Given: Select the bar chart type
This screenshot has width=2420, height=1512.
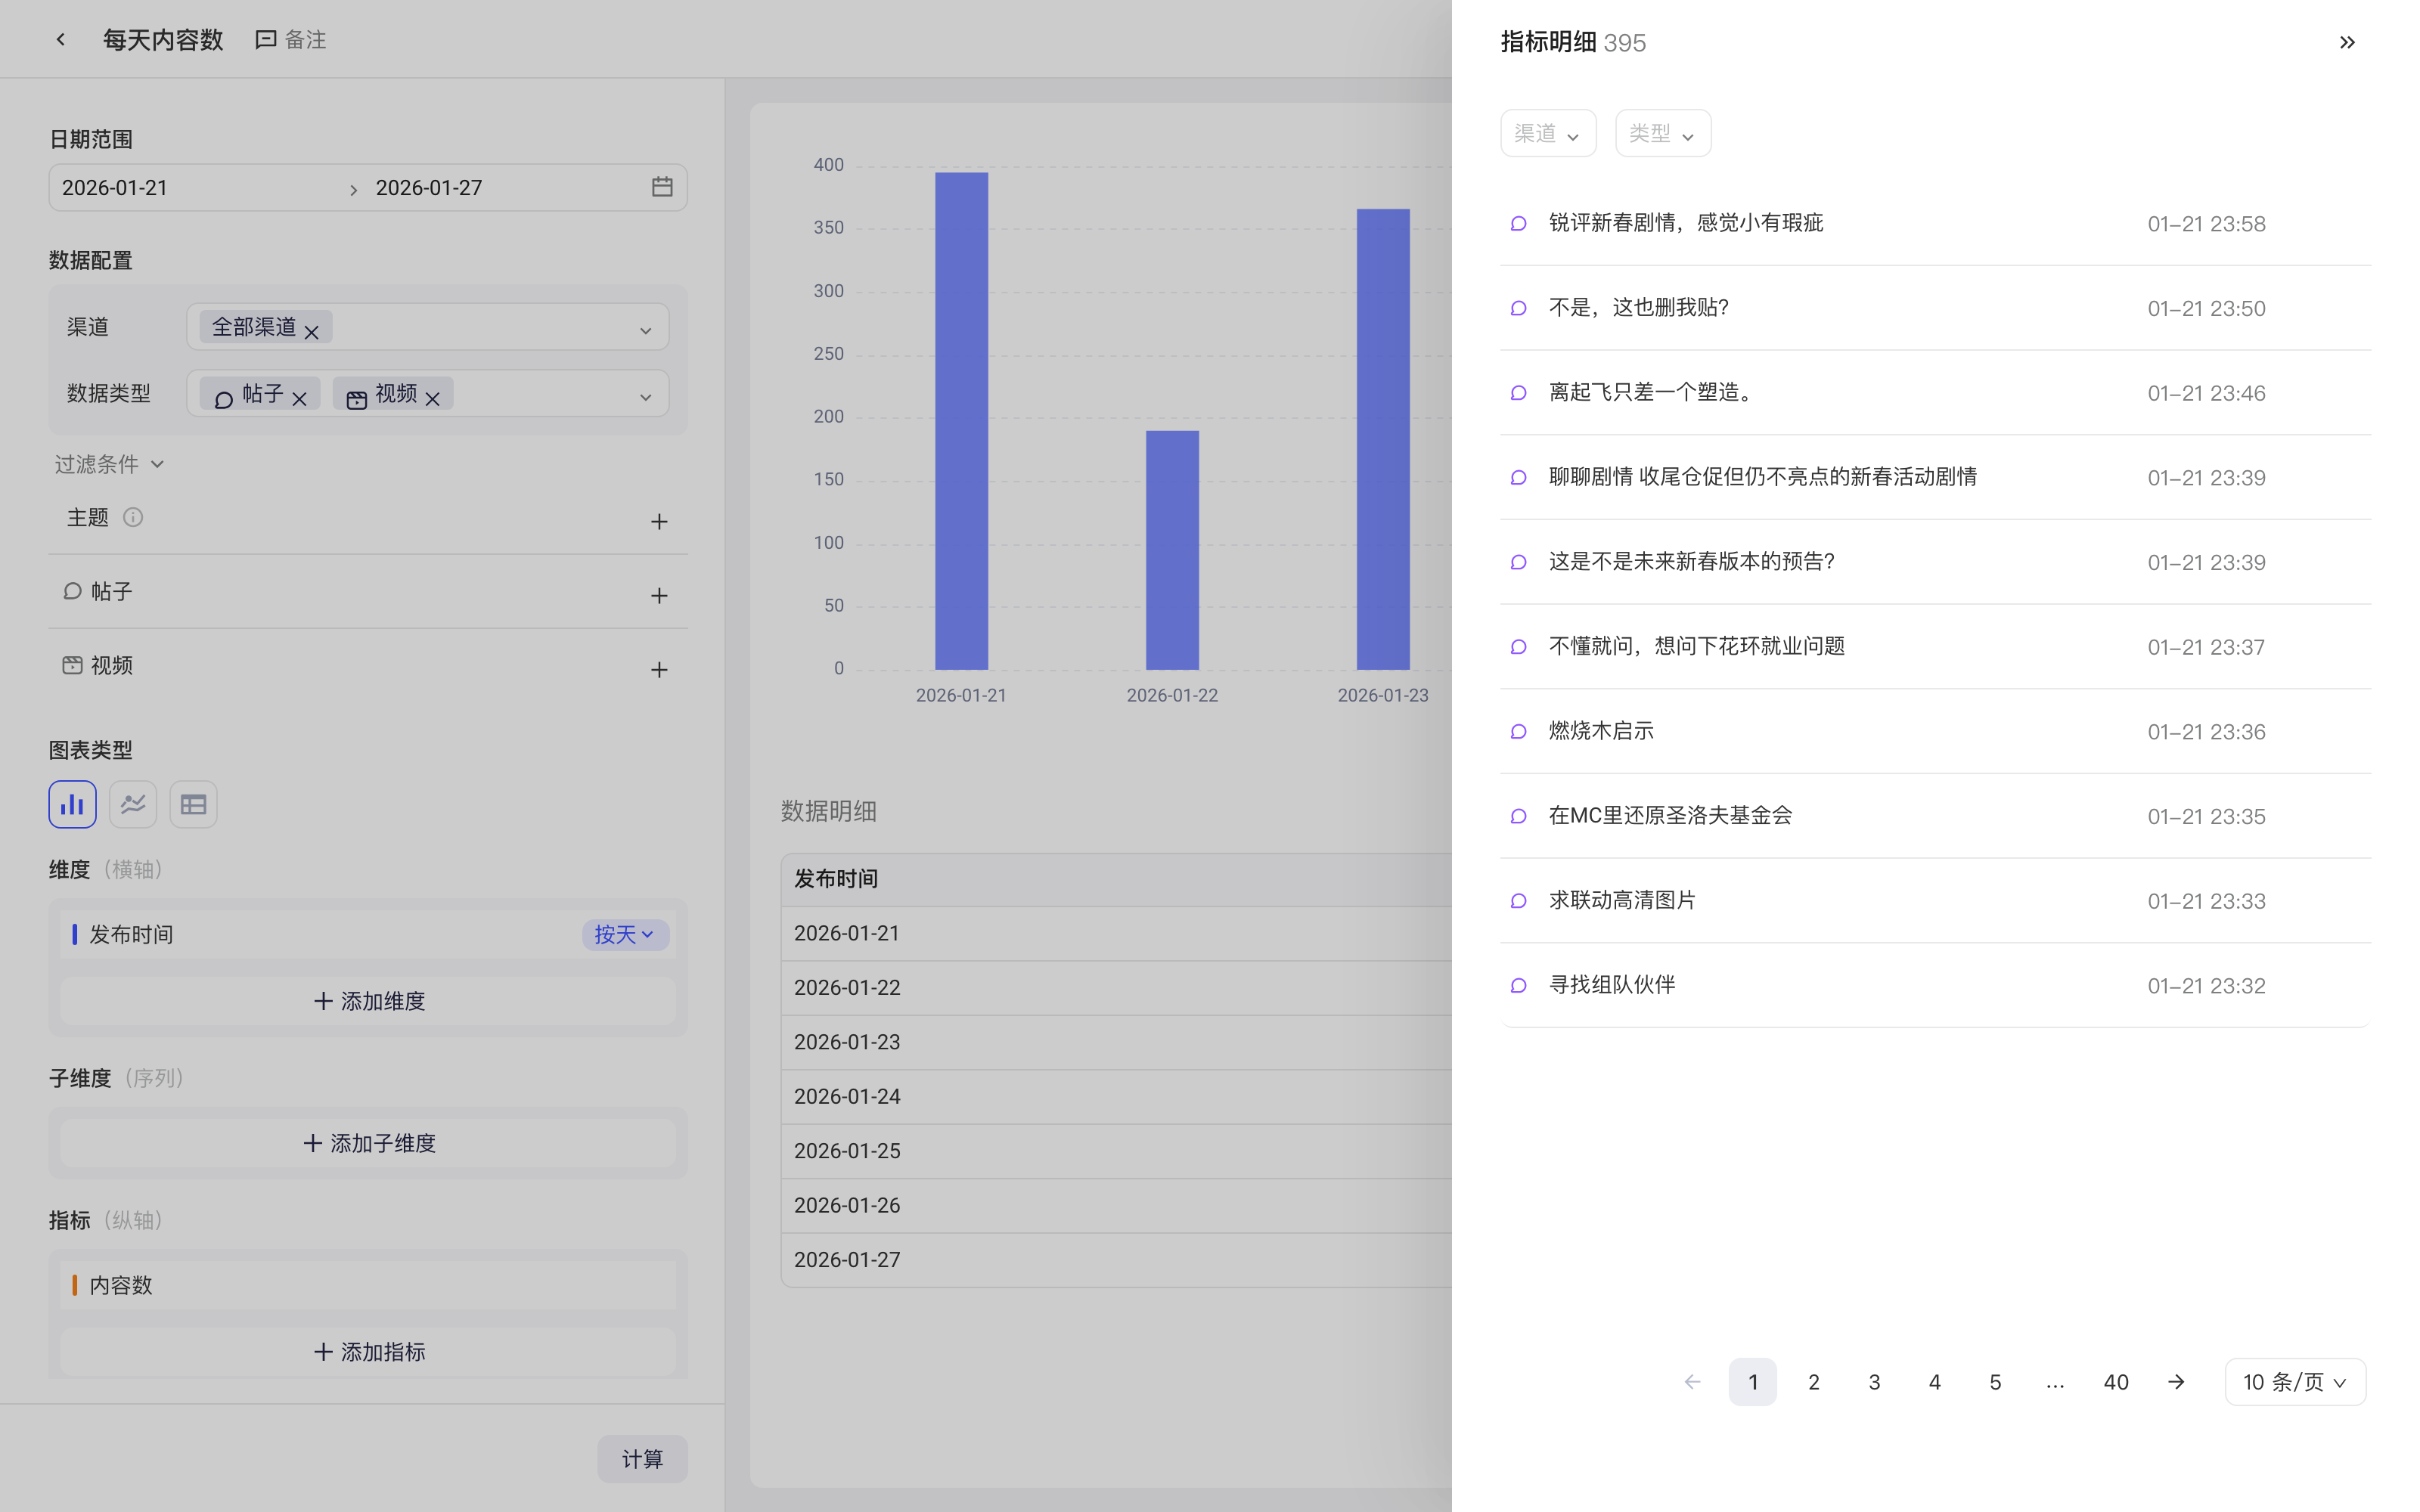Looking at the screenshot, I should click(x=72, y=804).
